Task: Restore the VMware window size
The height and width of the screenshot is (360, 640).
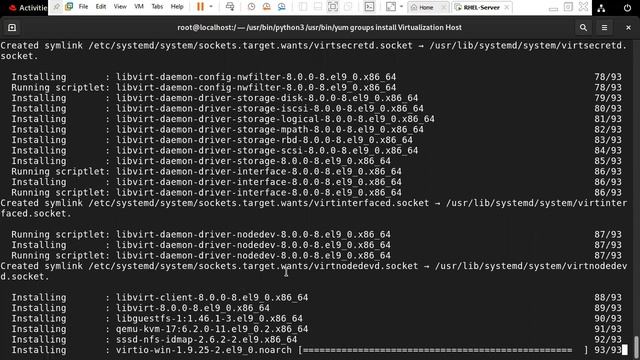Action: point(568,7)
